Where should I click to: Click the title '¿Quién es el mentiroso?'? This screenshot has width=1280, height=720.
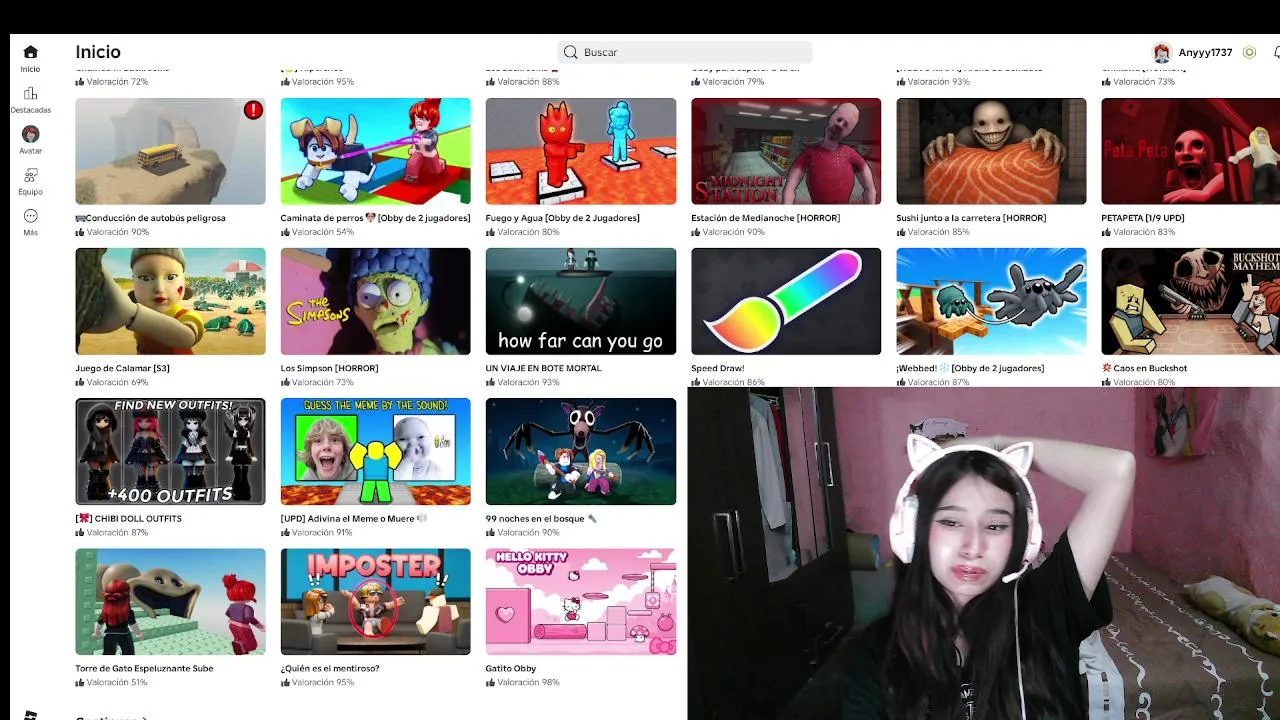330,668
